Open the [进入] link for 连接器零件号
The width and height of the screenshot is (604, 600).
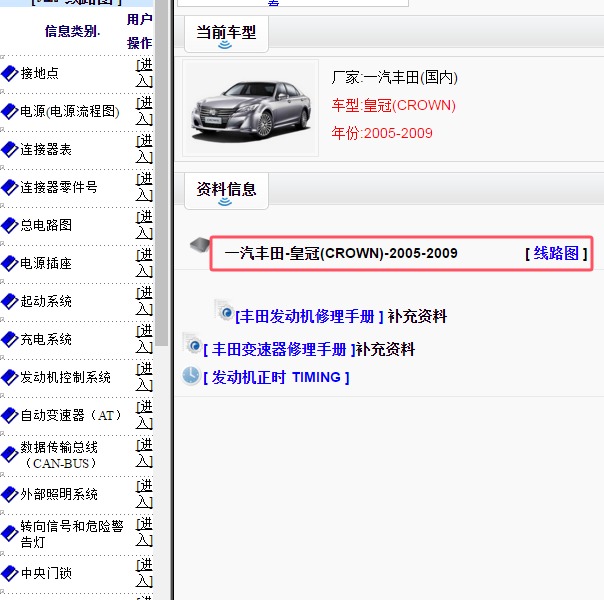pos(144,187)
